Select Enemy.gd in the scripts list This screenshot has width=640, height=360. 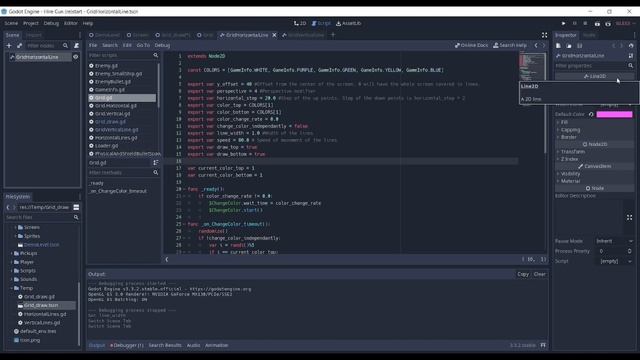point(106,66)
